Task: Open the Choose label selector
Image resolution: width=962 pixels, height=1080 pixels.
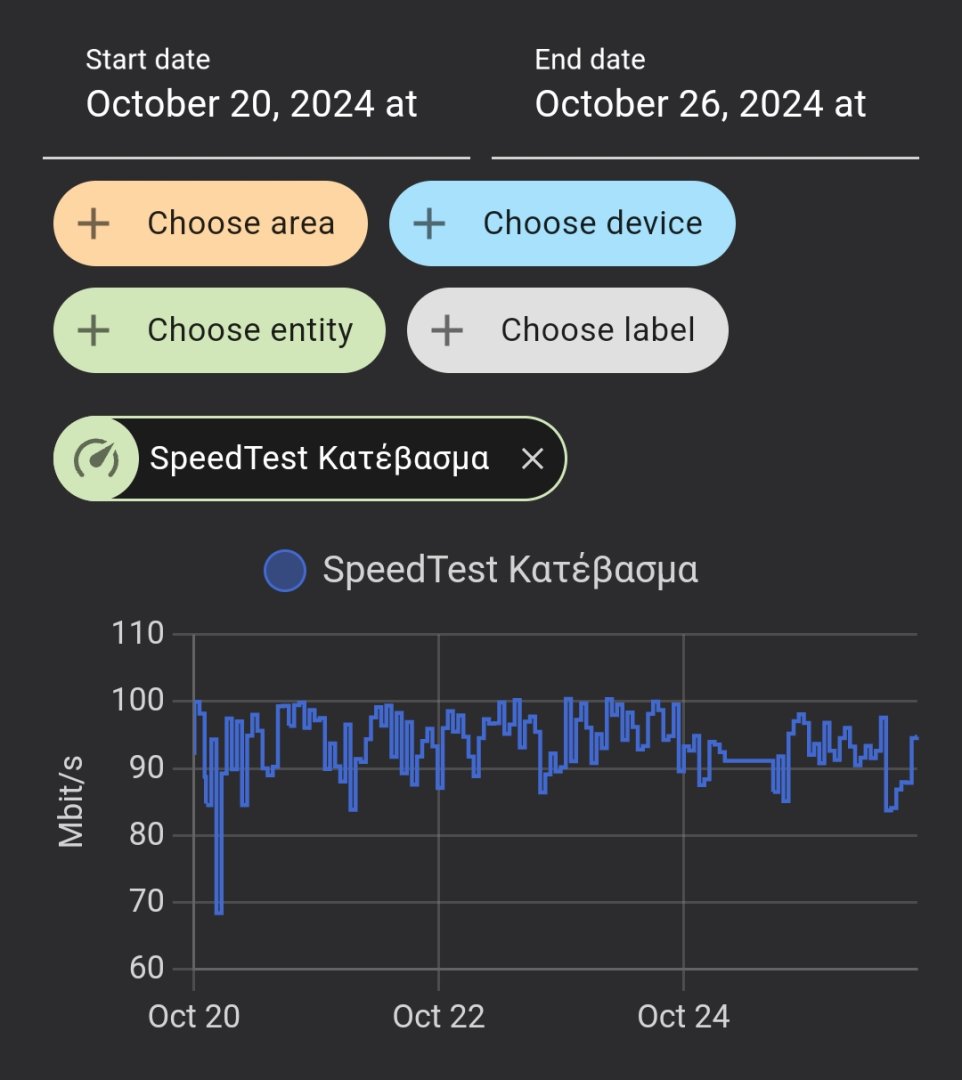Action: [597, 330]
